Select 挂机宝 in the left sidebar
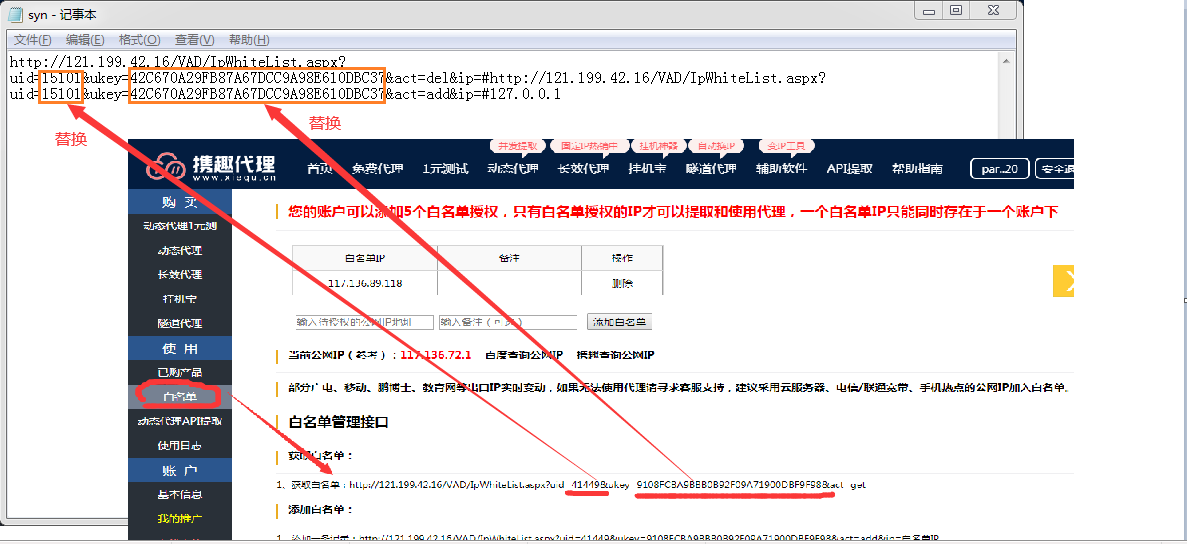 (179, 299)
